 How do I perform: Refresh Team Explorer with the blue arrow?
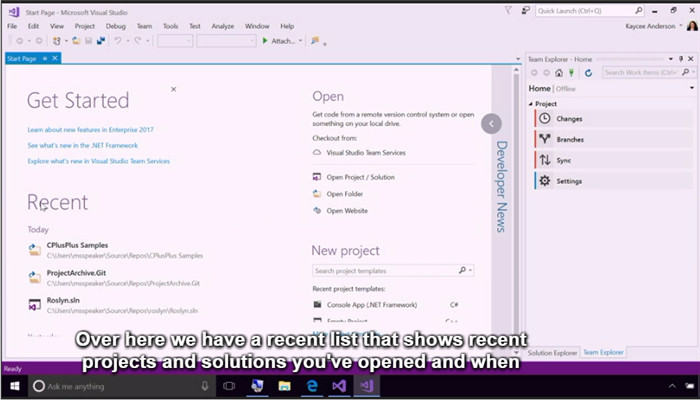pyautogui.click(x=588, y=73)
